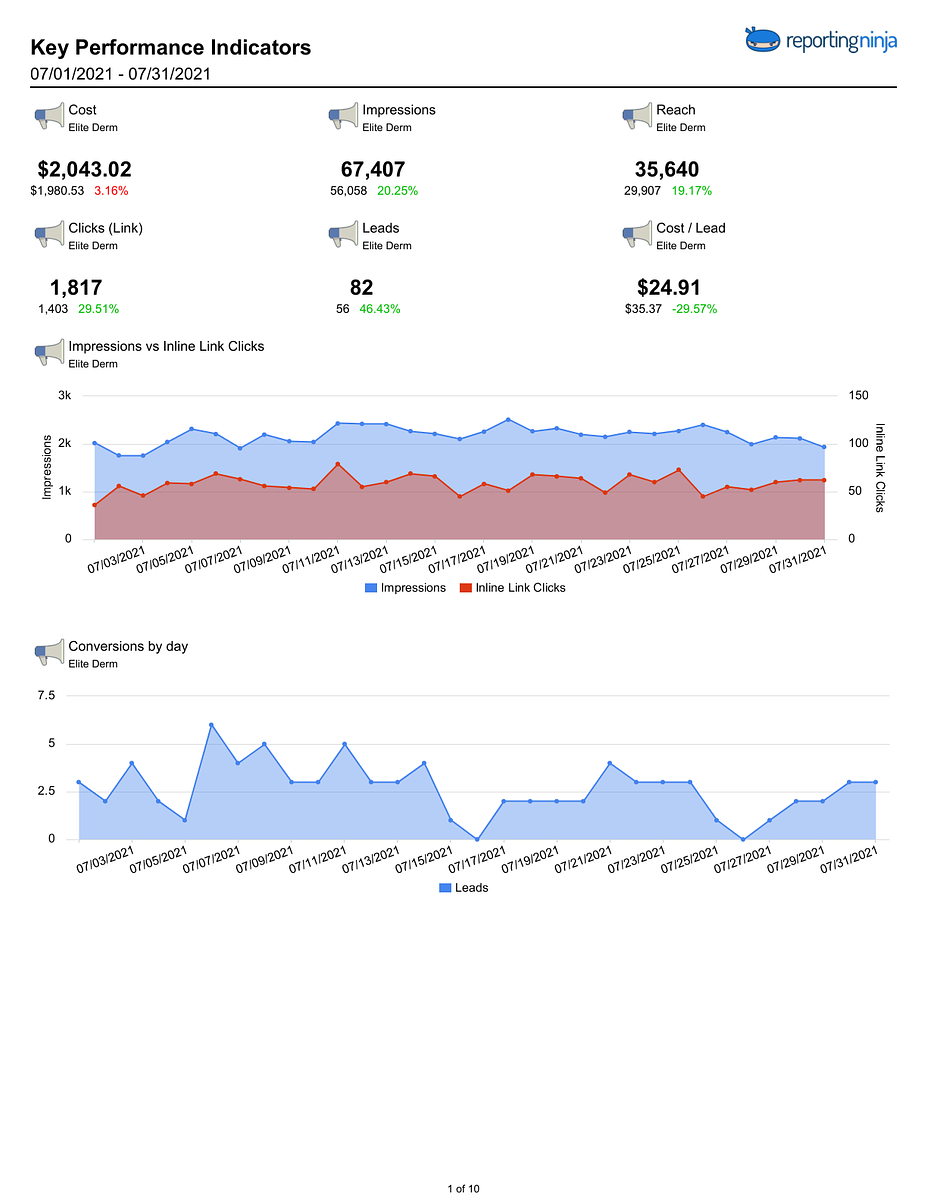This screenshot has height=1200, width=927.
Task: Click the -29.57% cost per lead change
Action: (694, 309)
